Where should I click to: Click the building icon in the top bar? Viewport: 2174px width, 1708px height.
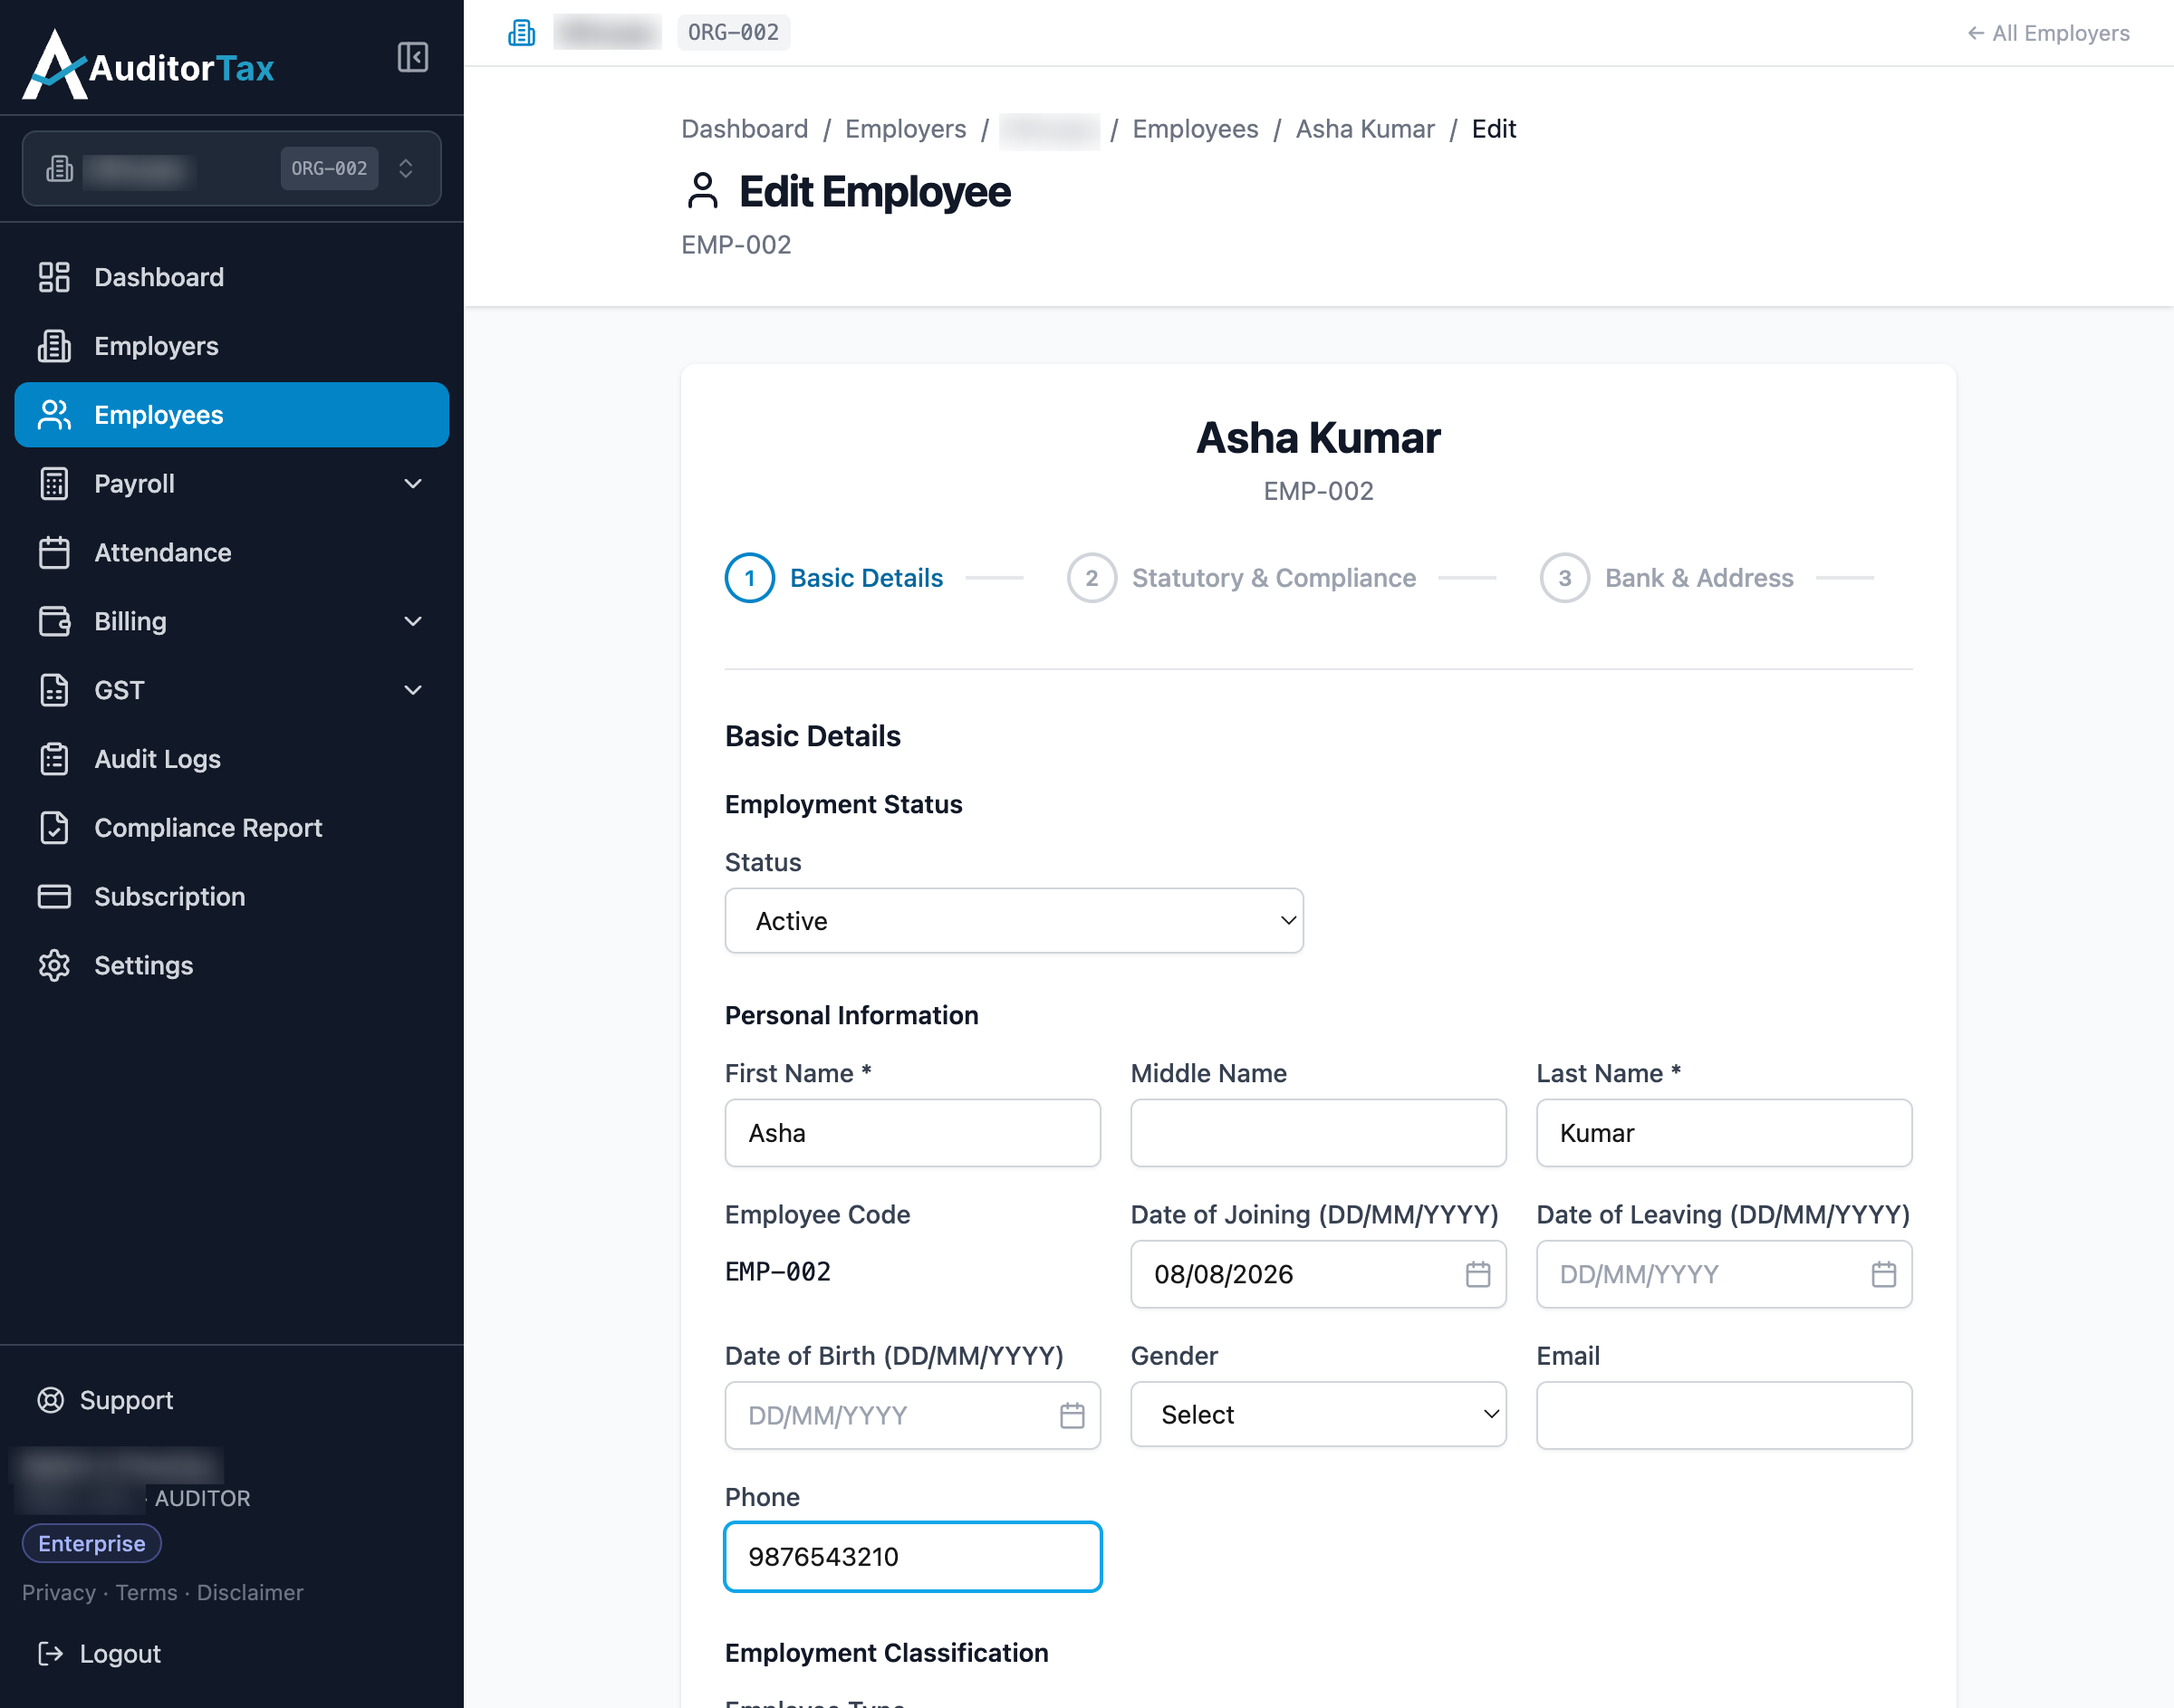[521, 33]
